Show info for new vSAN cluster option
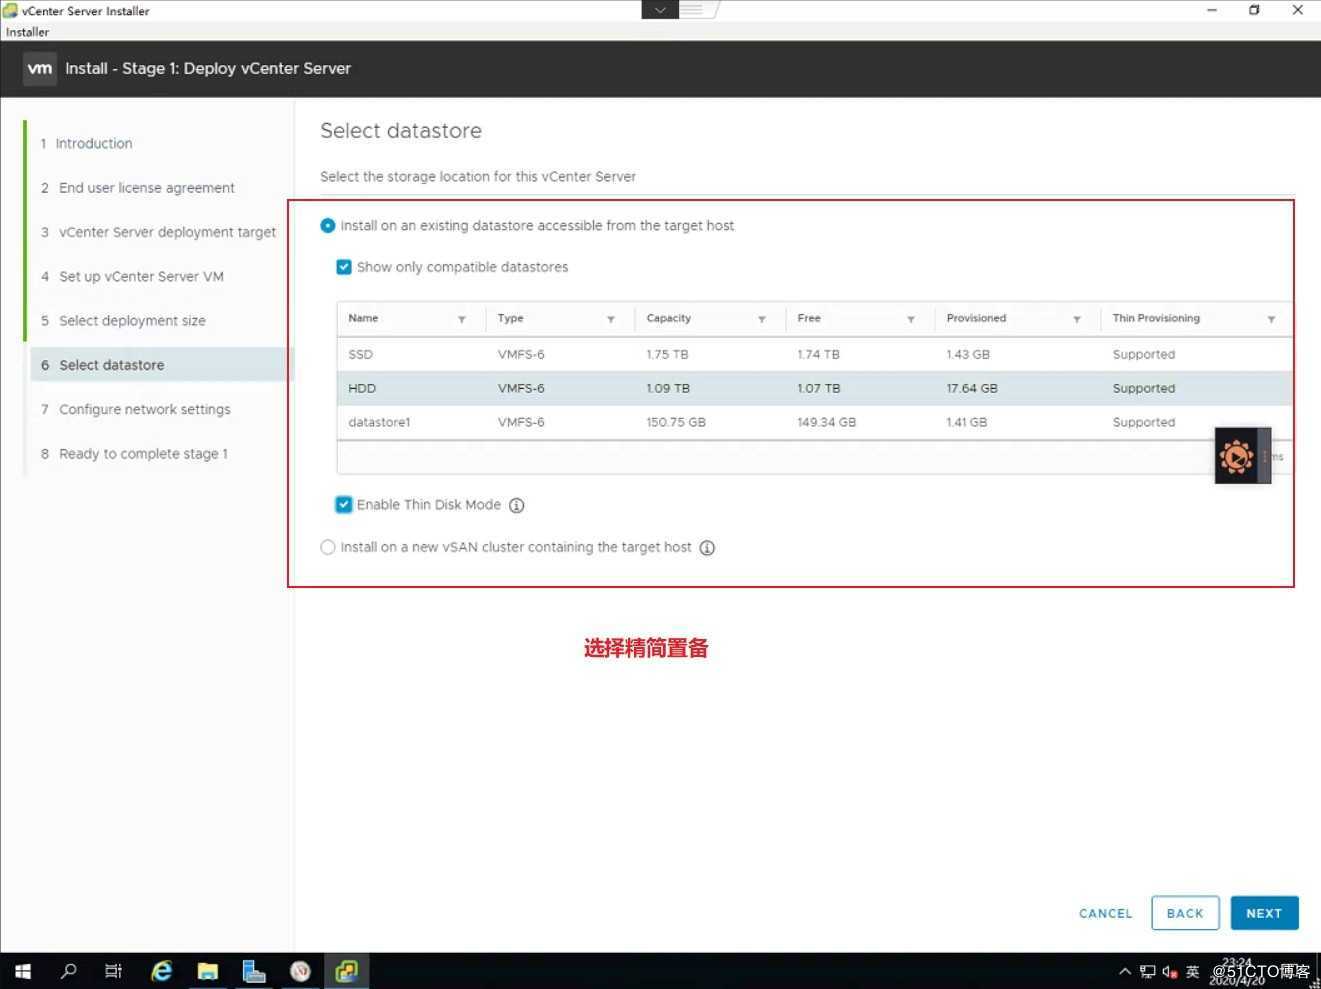This screenshot has width=1321, height=989. [x=707, y=548]
